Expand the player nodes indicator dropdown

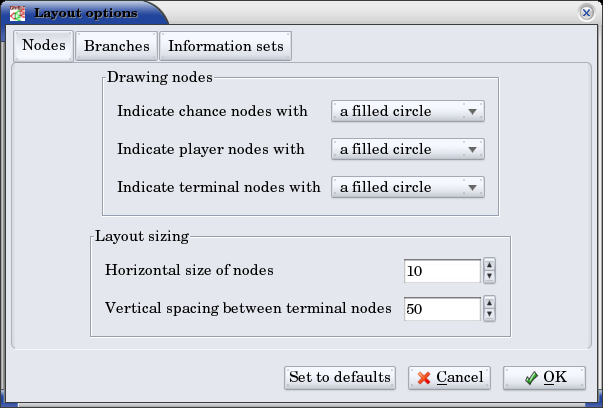[x=407, y=149]
